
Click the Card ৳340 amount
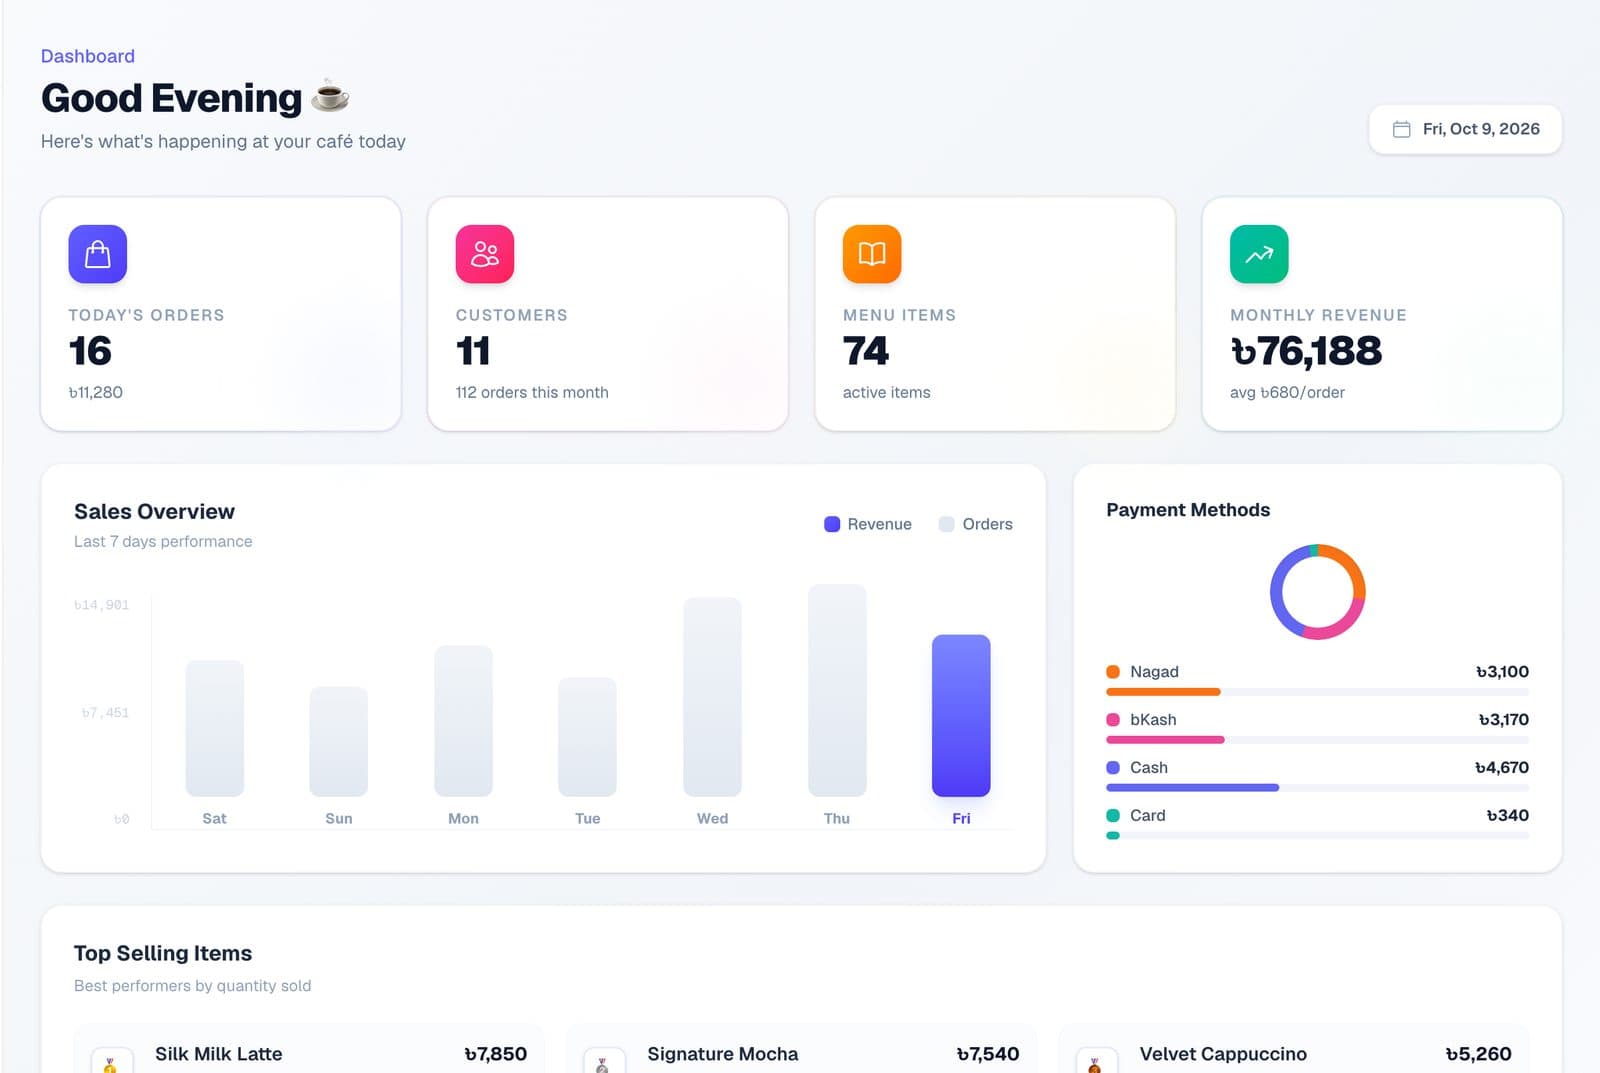coord(1507,816)
